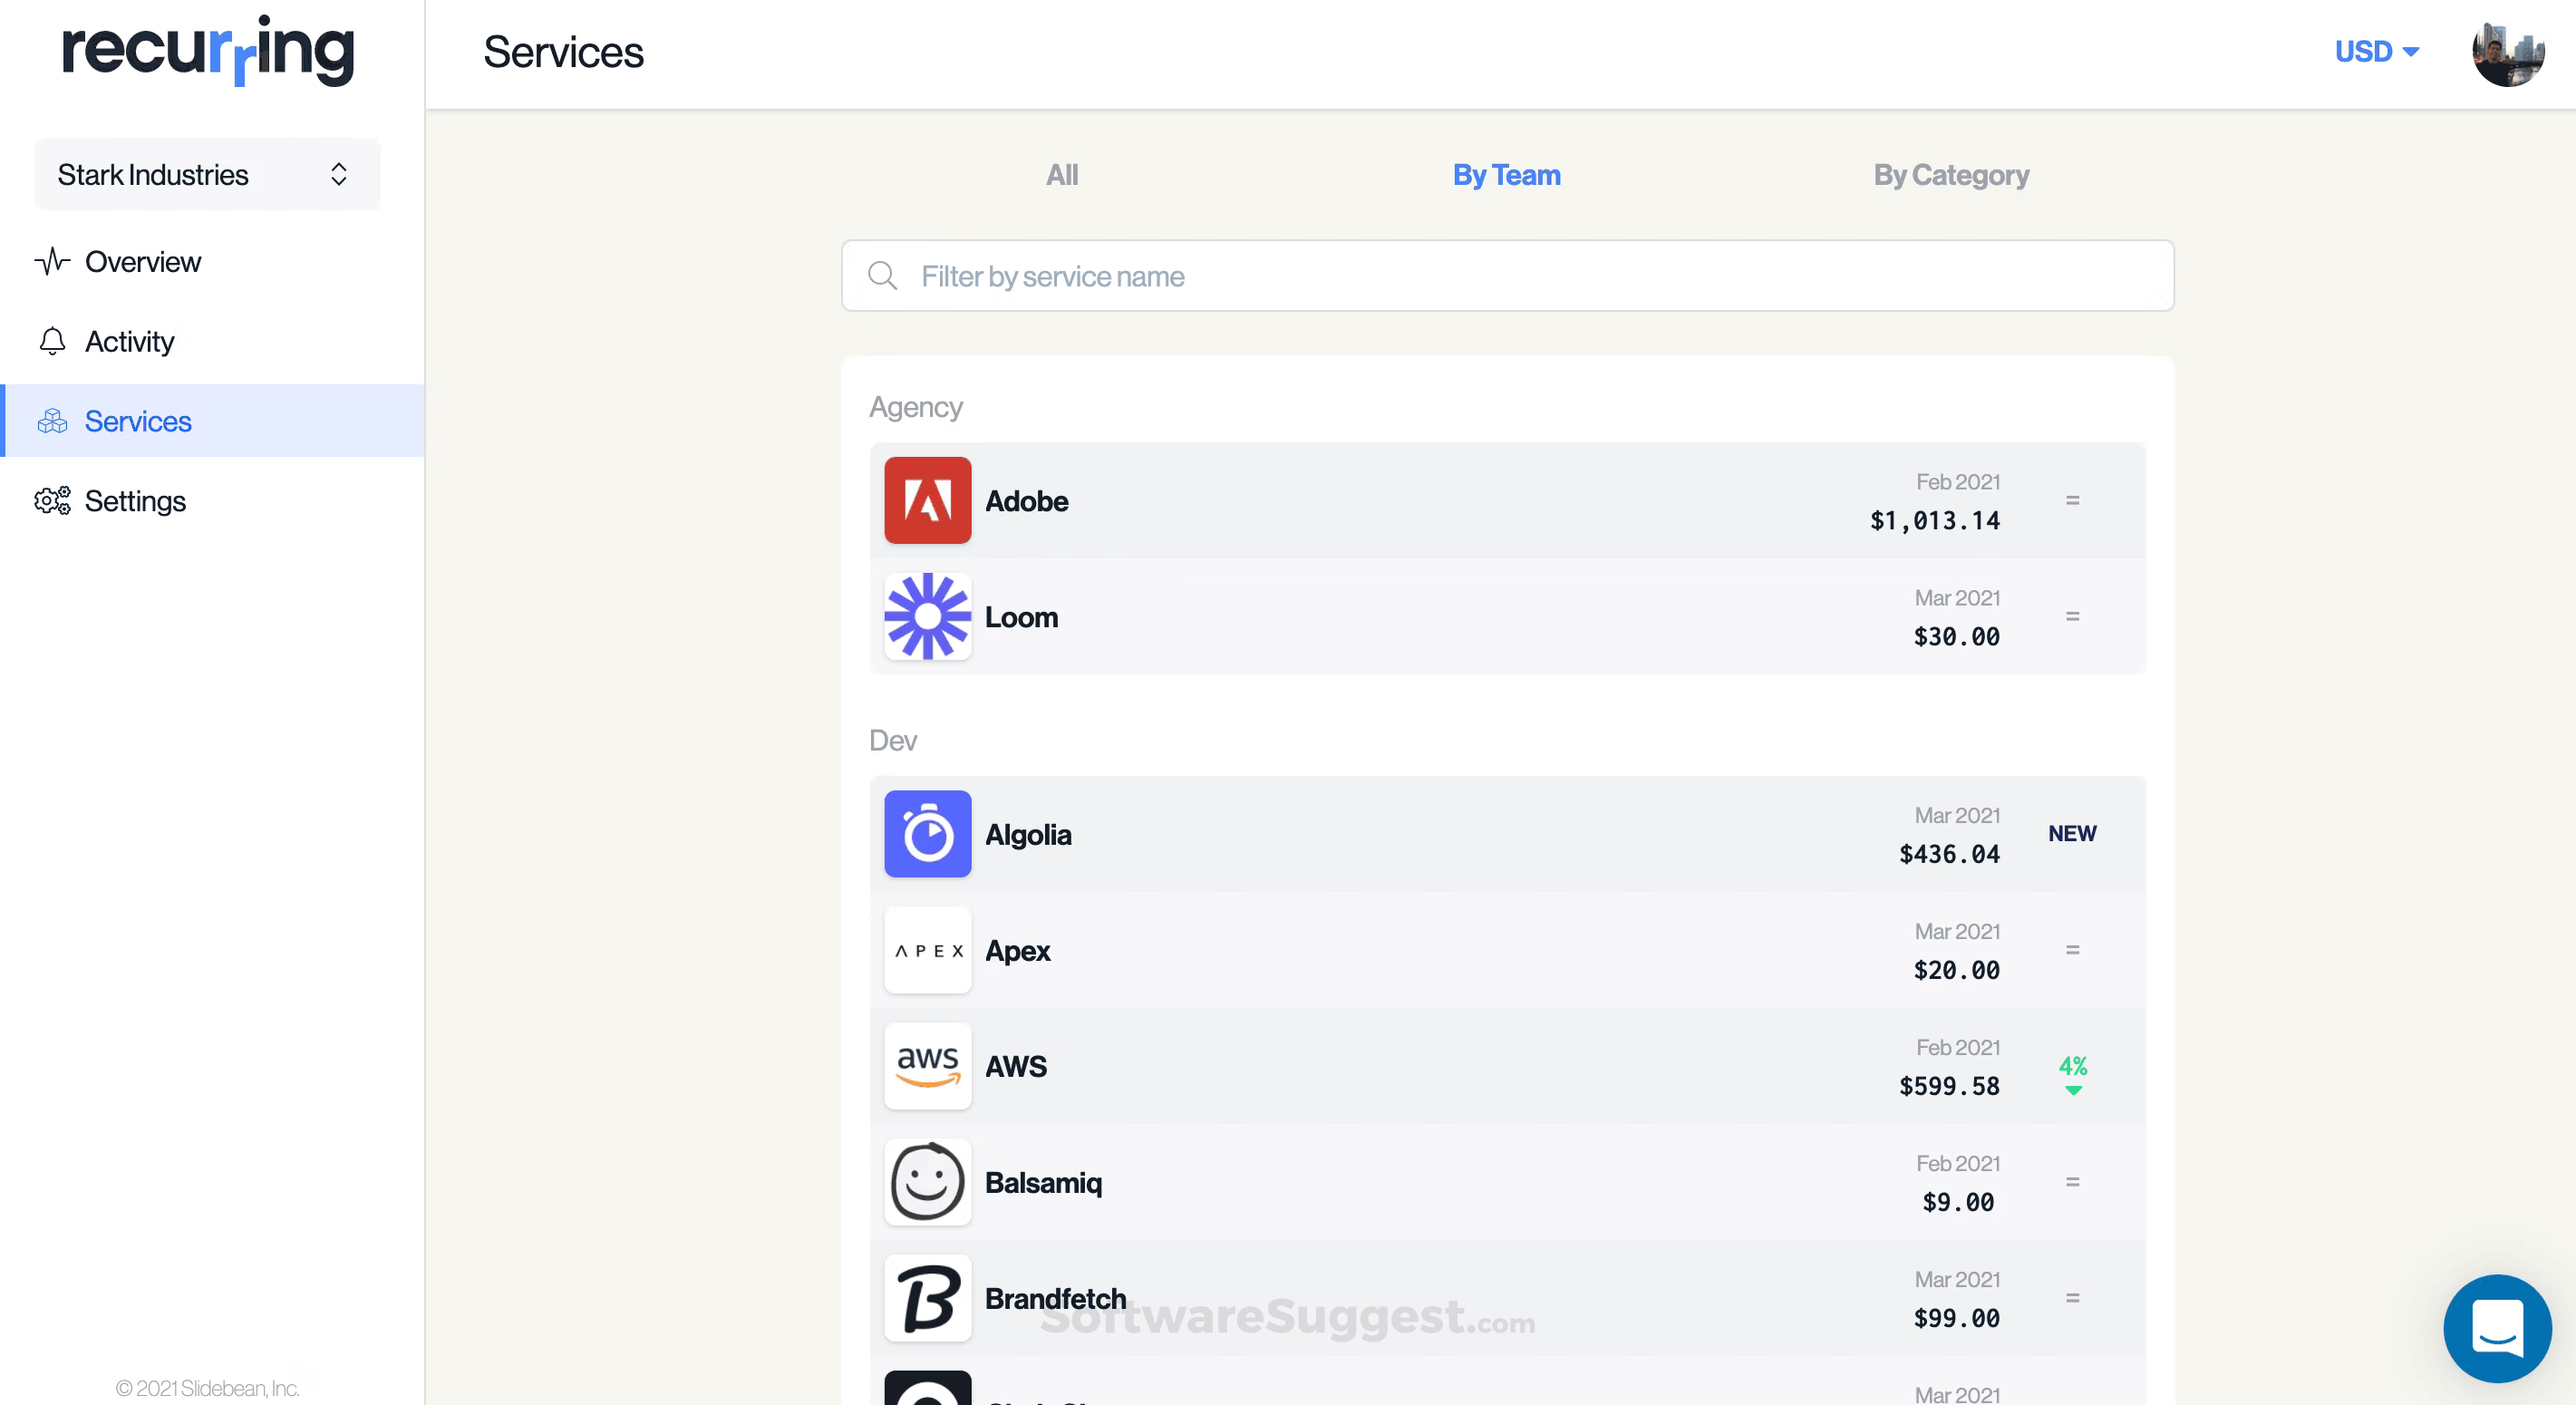Click the Apex service logo

click(x=927, y=950)
